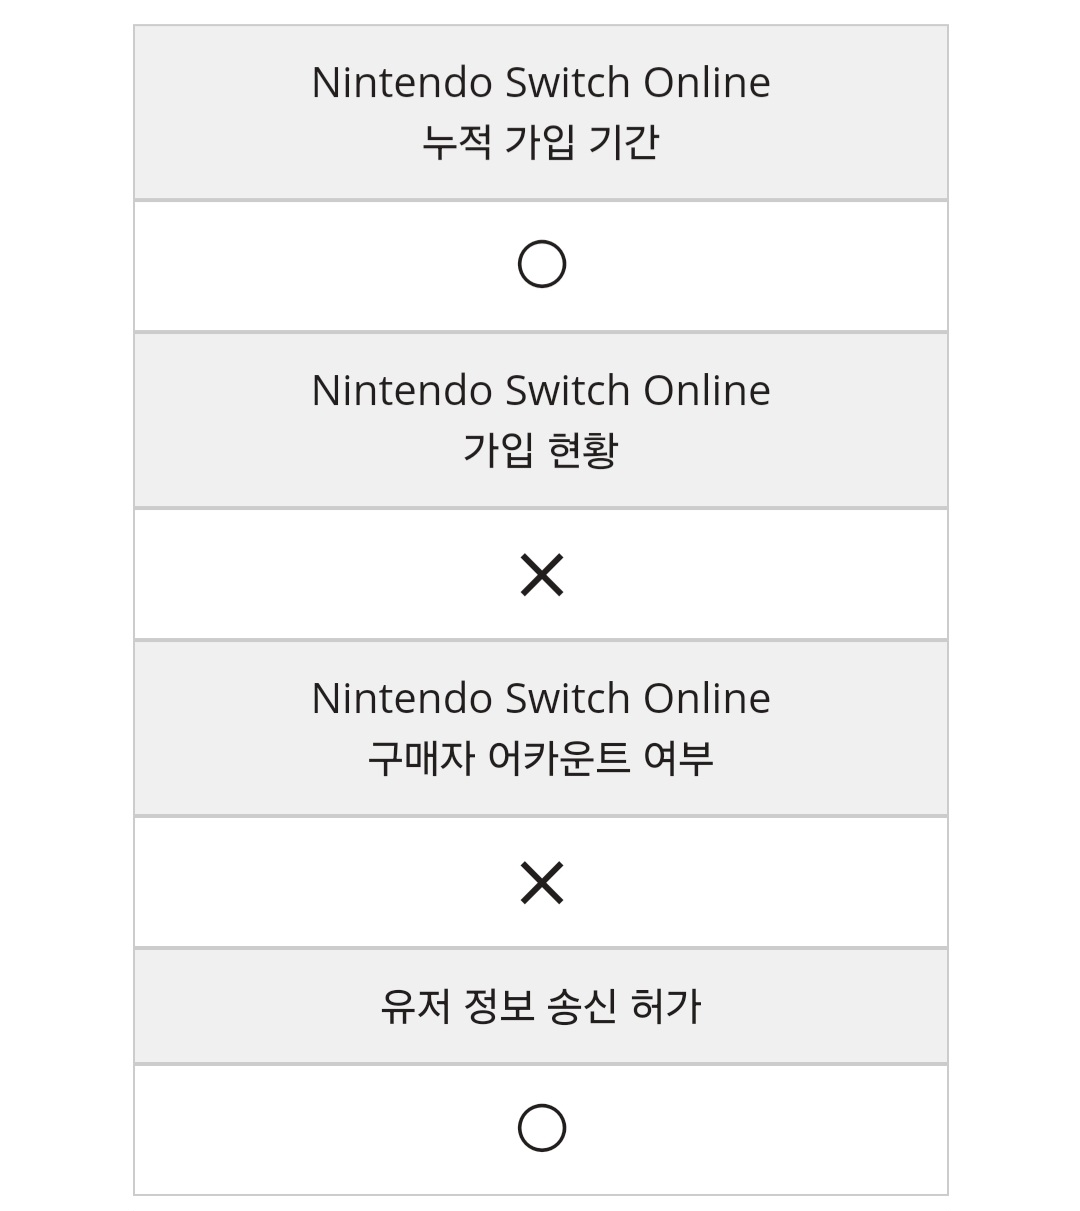Click the word 'Online' above 가입 현황
Image resolution: width=1080 pixels, height=1211 pixels.
(x=706, y=391)
